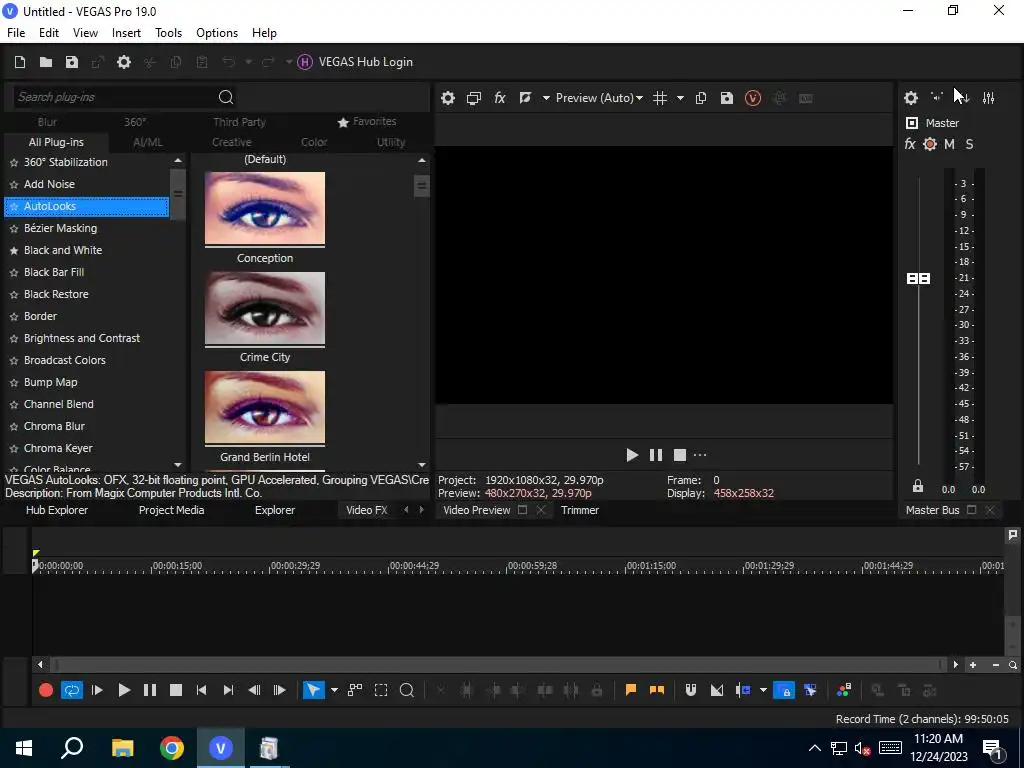Select Brightness and Contrast plug-in
Image resolution: width=1024 pixels, height=768 pixels.
[82, 338]
